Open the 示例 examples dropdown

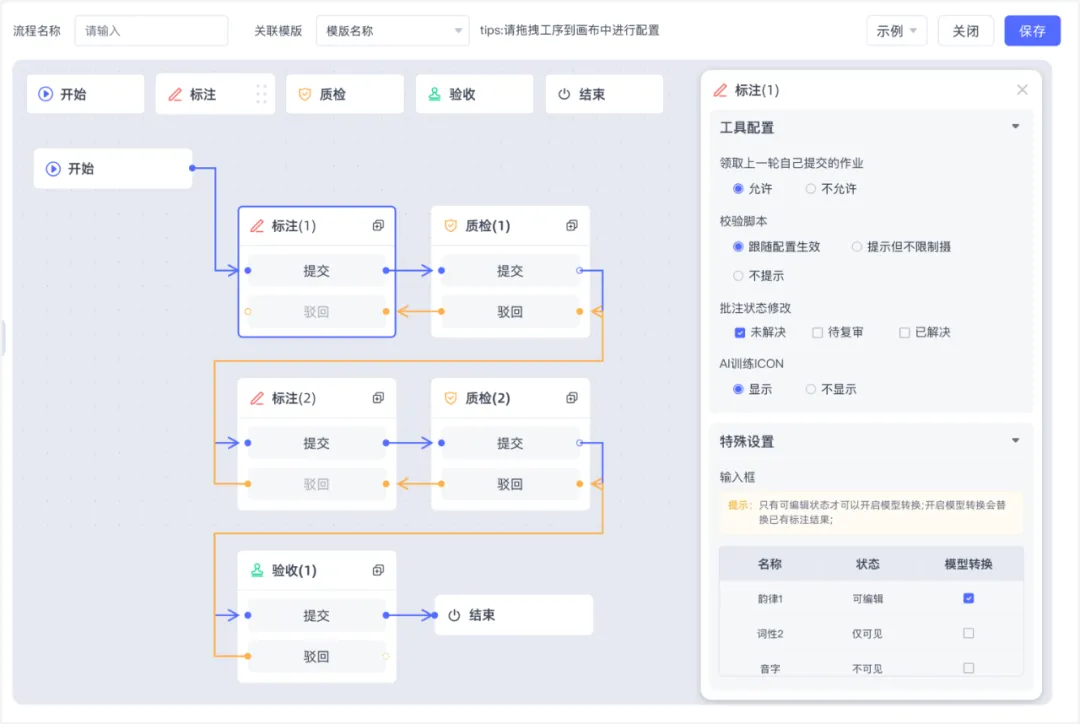click(x=896, y=30)
